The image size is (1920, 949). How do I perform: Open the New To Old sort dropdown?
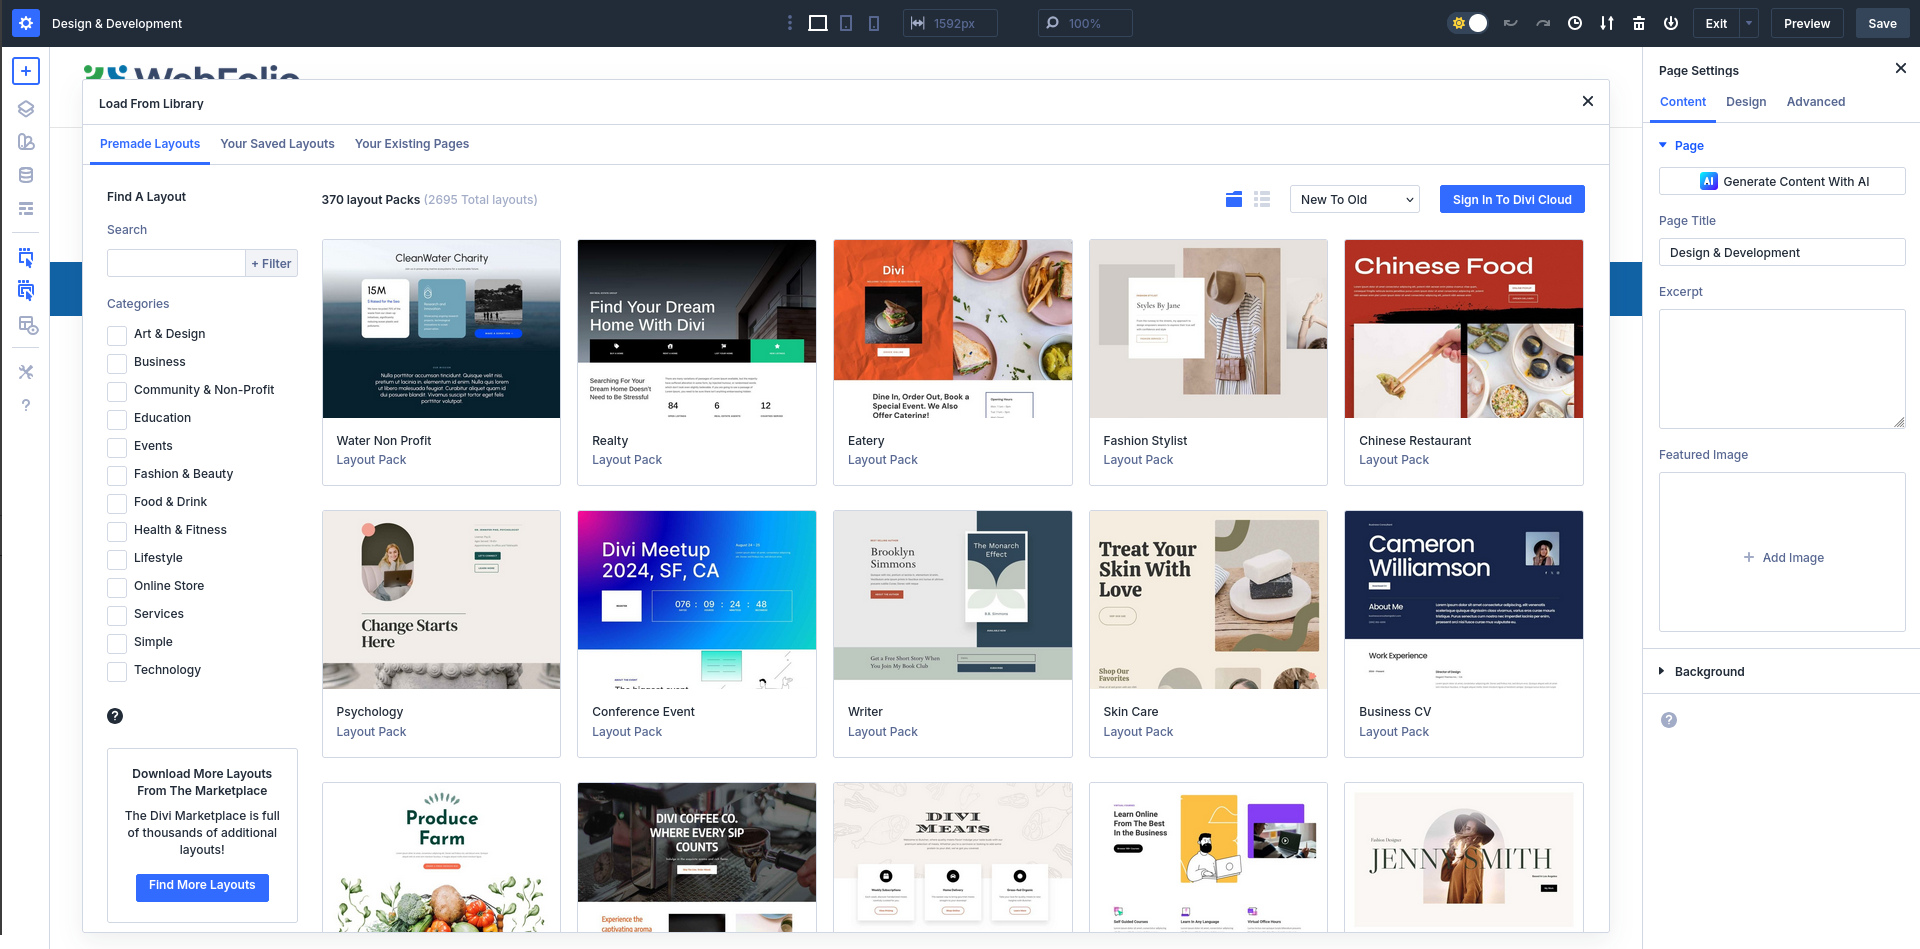coord(1355,200)
